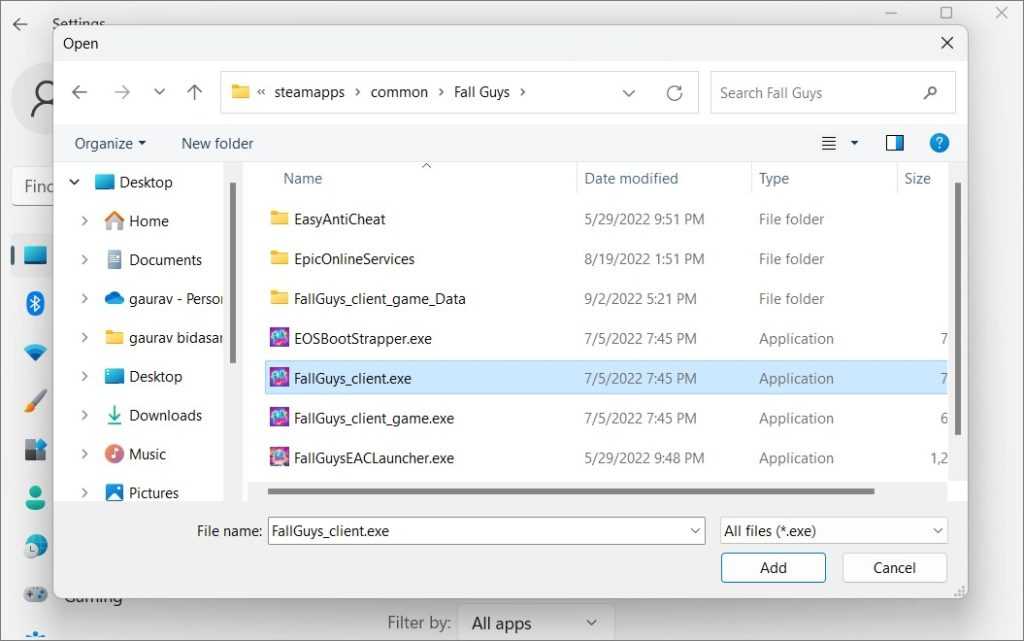Change view layout icon
This screenshot has height=641, width=1024.
pyautogui.click(x=829, y=143)
